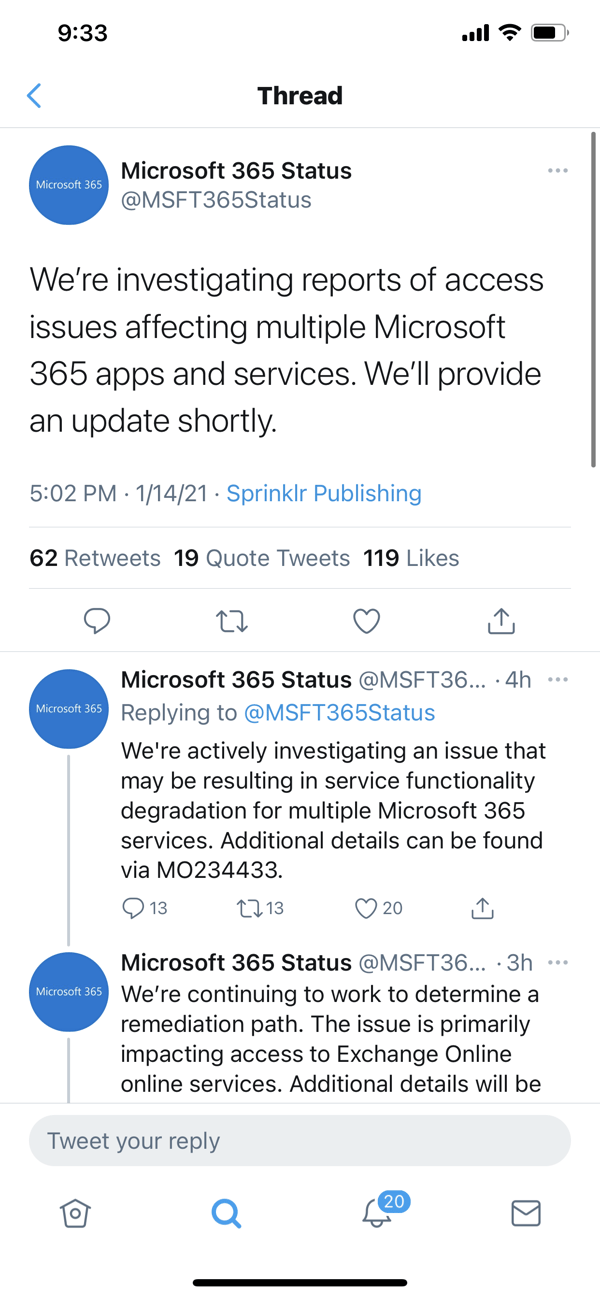The image size is (600, 1298).
Task: Retweet the main tweet using retweet icon
Action: 231,621
